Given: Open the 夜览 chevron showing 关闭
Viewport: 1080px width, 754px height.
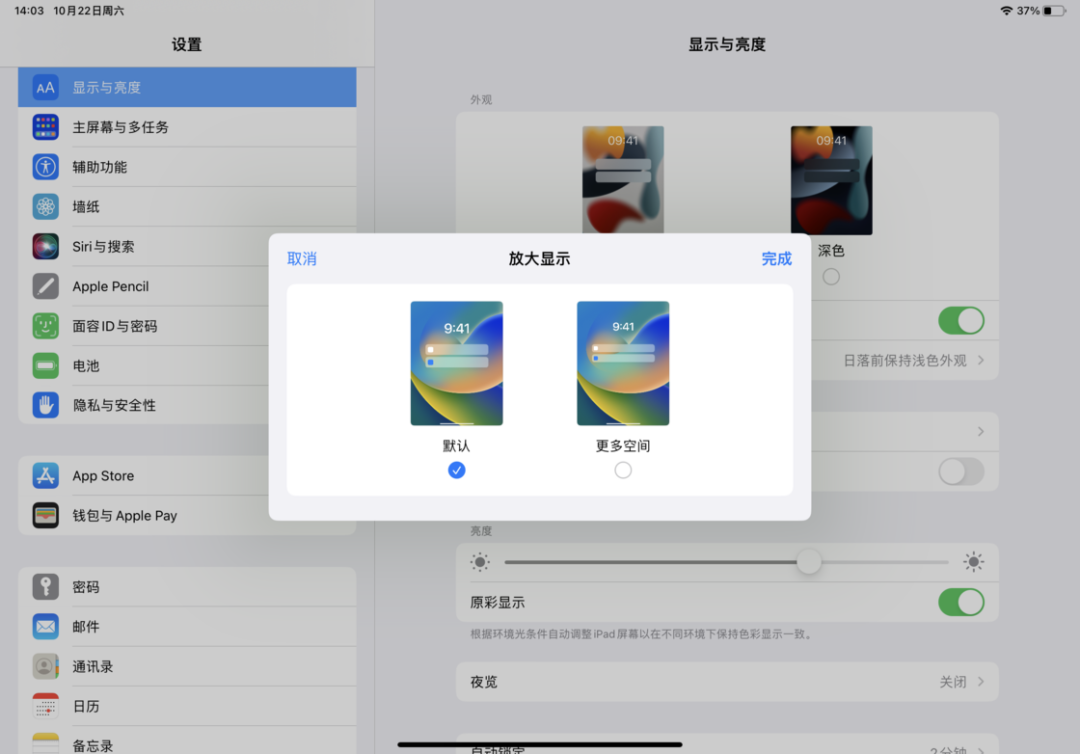Looking at the screenshot, I should (981, 682).
